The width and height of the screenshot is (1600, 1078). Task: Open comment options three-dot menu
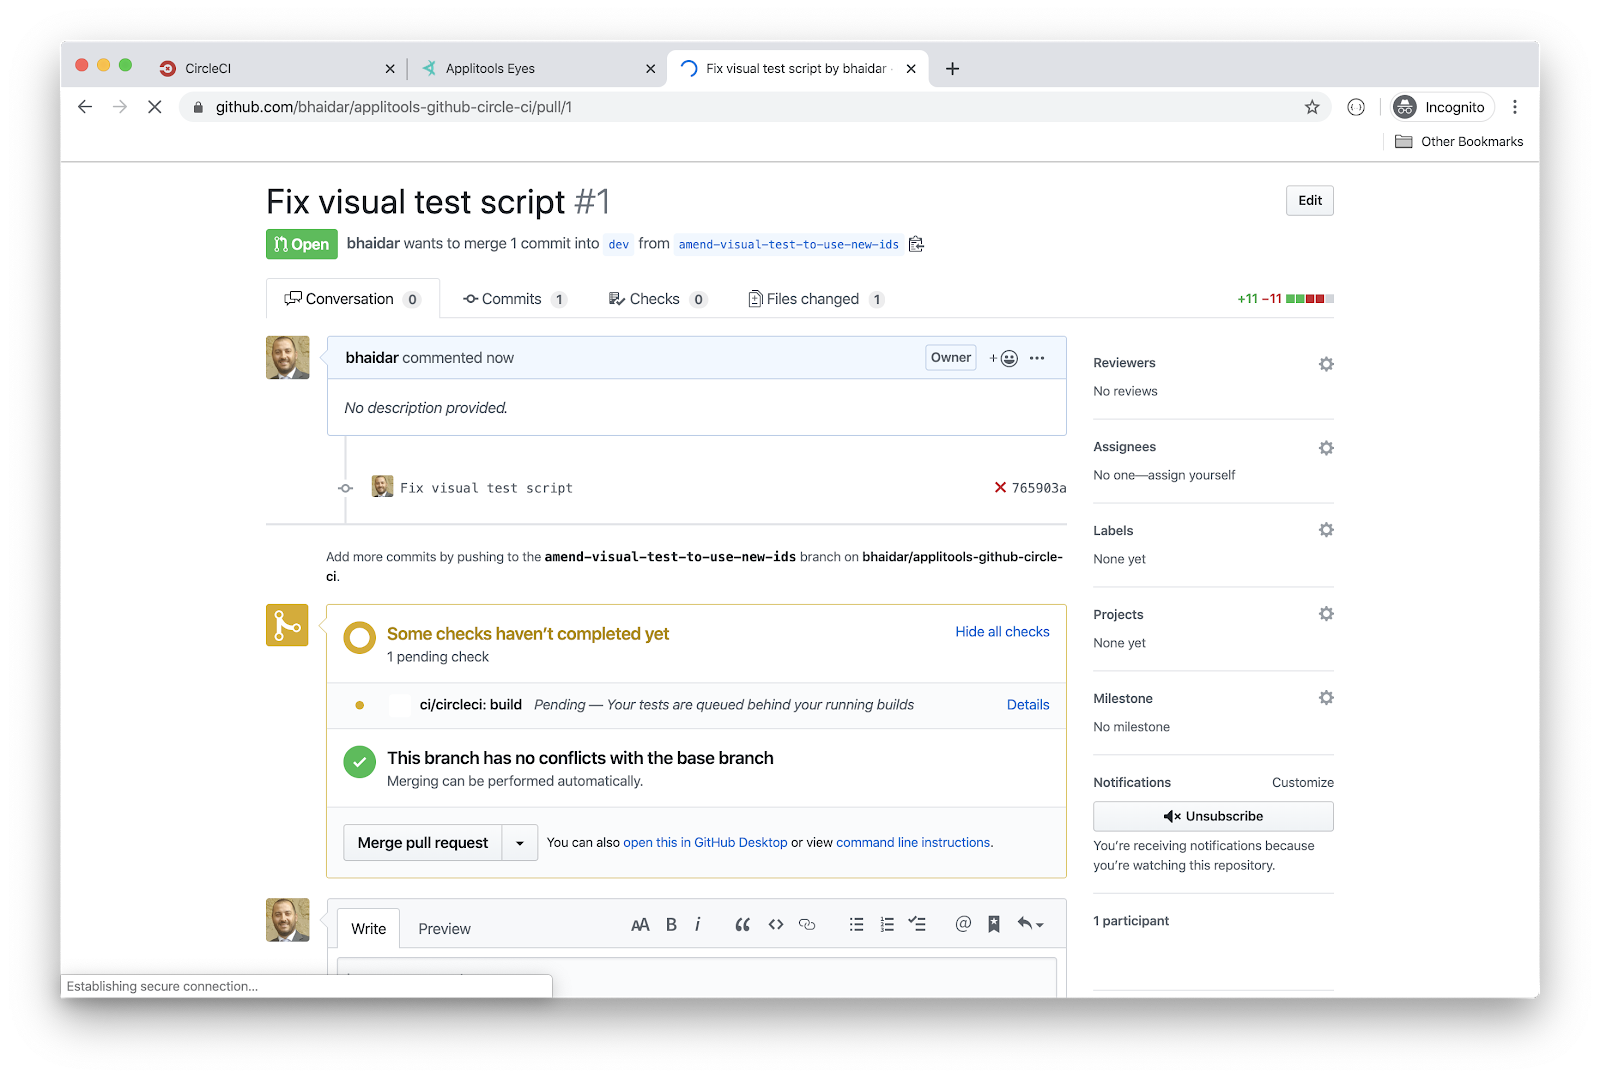[1037, 358]
